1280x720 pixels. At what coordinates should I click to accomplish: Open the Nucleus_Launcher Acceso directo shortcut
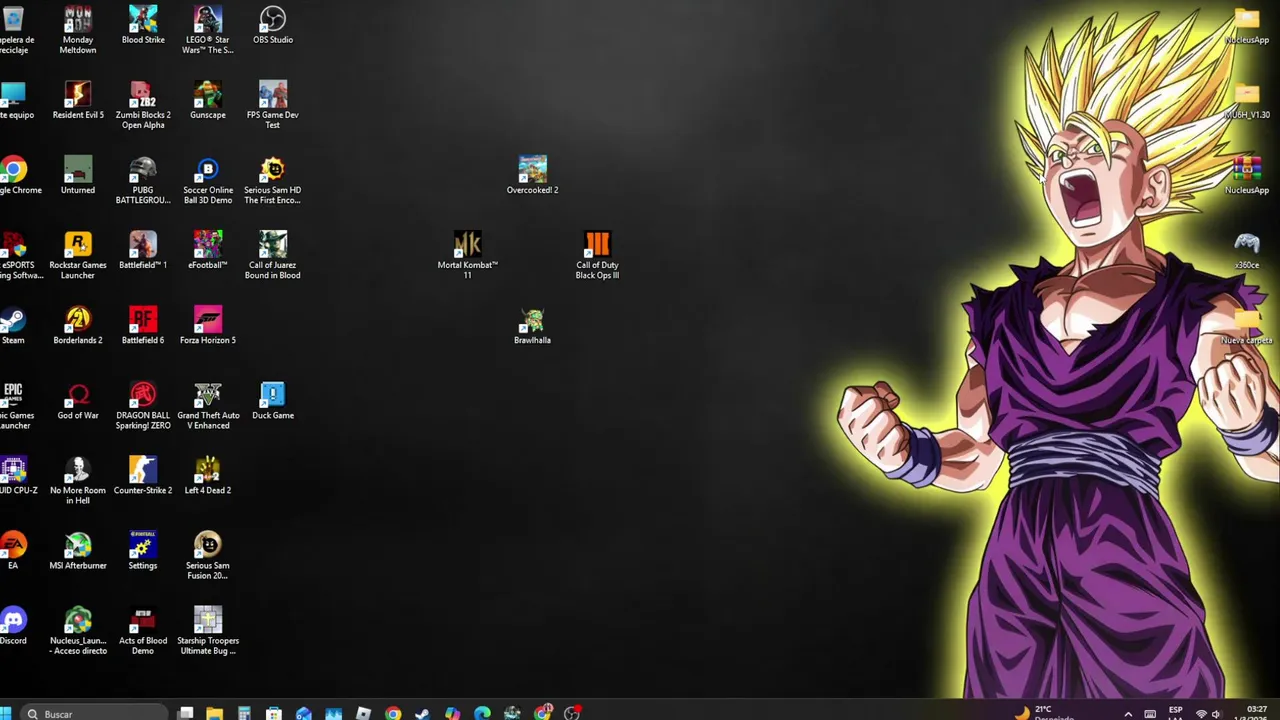78,630
